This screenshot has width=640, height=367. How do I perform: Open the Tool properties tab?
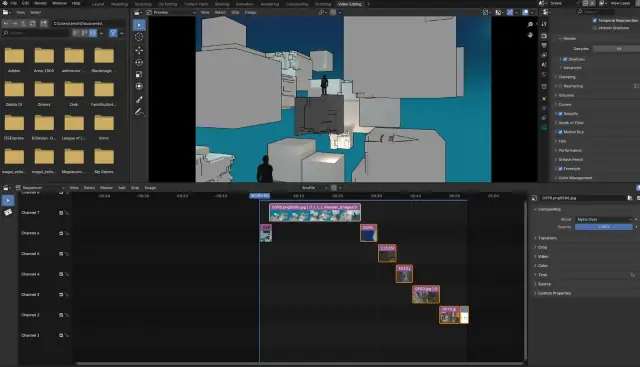pyautogui.click(x=544, y=24)
